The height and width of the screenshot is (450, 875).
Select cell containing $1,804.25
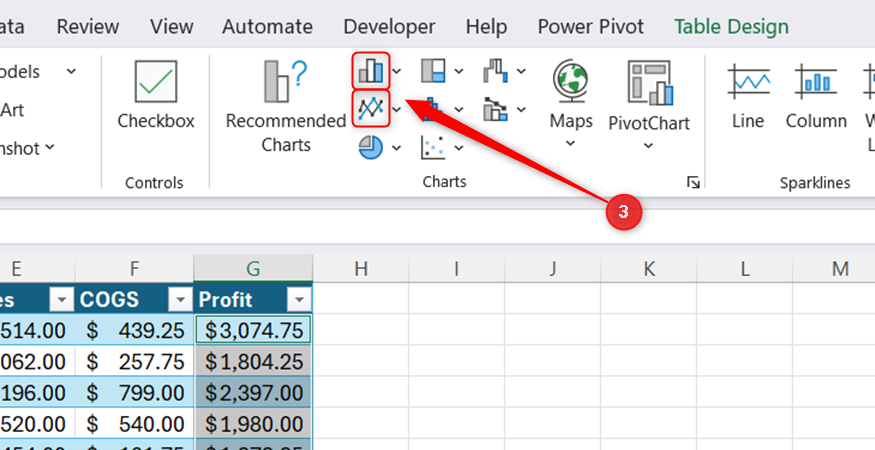pyautogui.click(x=253, y=362)
